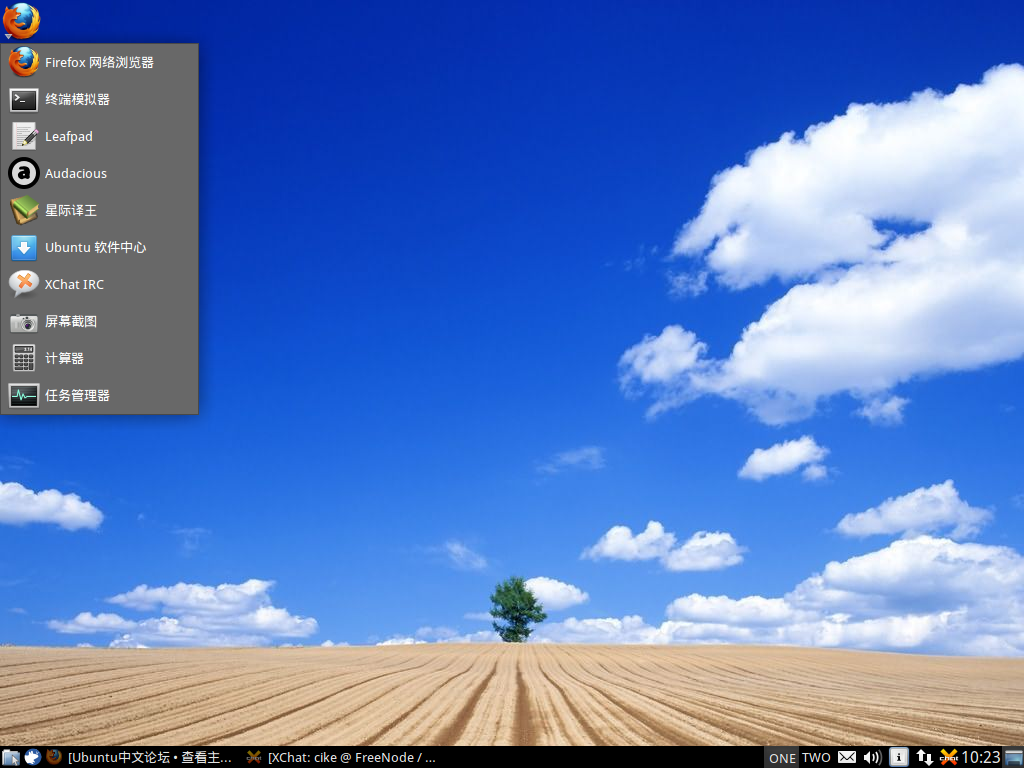The height and width of the screenshot is (768, 1024).
Task: Open the network up-down arrows indicator
Action: (x=924, y=758)
